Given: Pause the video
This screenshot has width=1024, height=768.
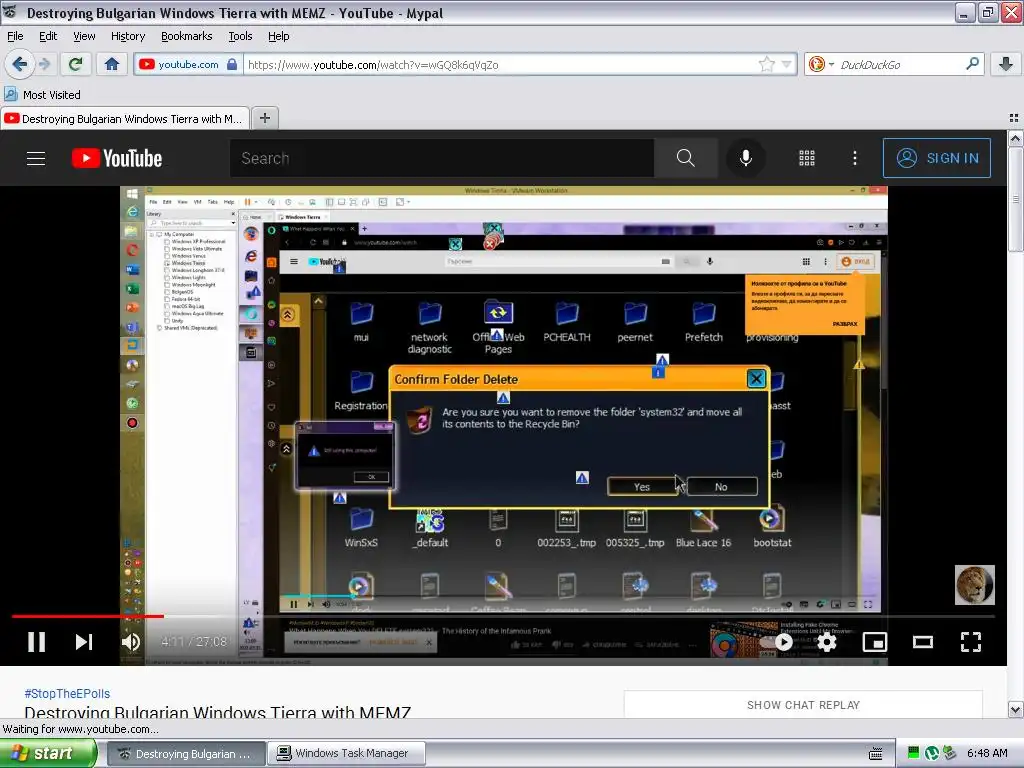Looking at the screenshot, I should [x=37, y=642].
